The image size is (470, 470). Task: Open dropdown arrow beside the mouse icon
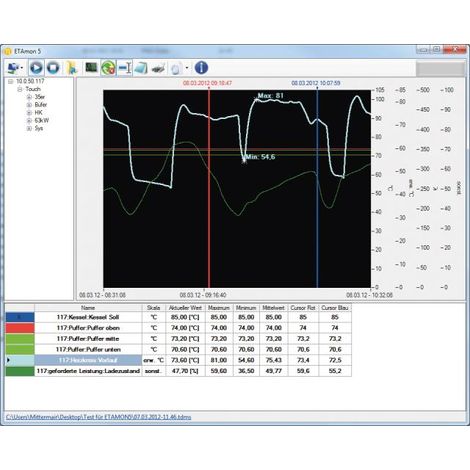[x=187, y=68]
